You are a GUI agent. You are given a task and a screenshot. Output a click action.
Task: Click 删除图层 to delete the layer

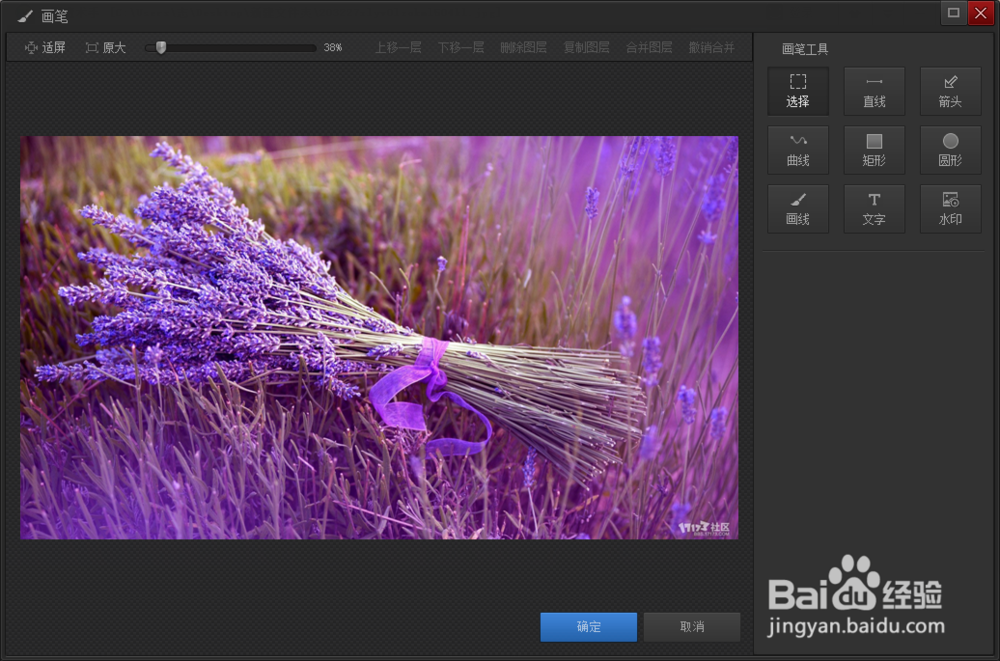[x=523, y=47]
